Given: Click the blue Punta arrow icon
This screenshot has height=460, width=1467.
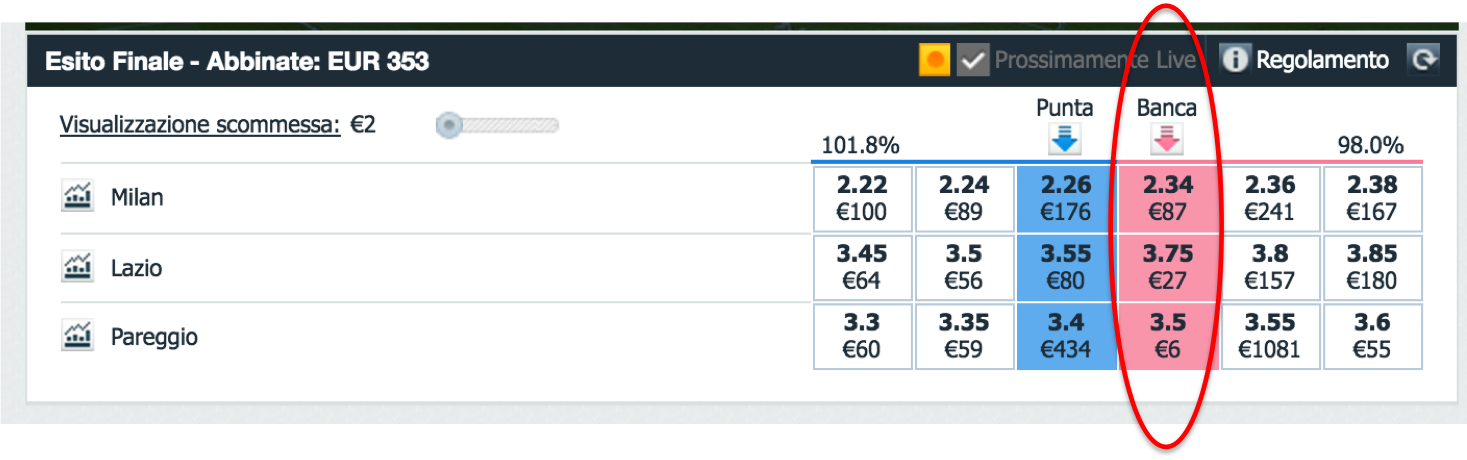Looking at the screenshot, I should [x=1065, y=140].
